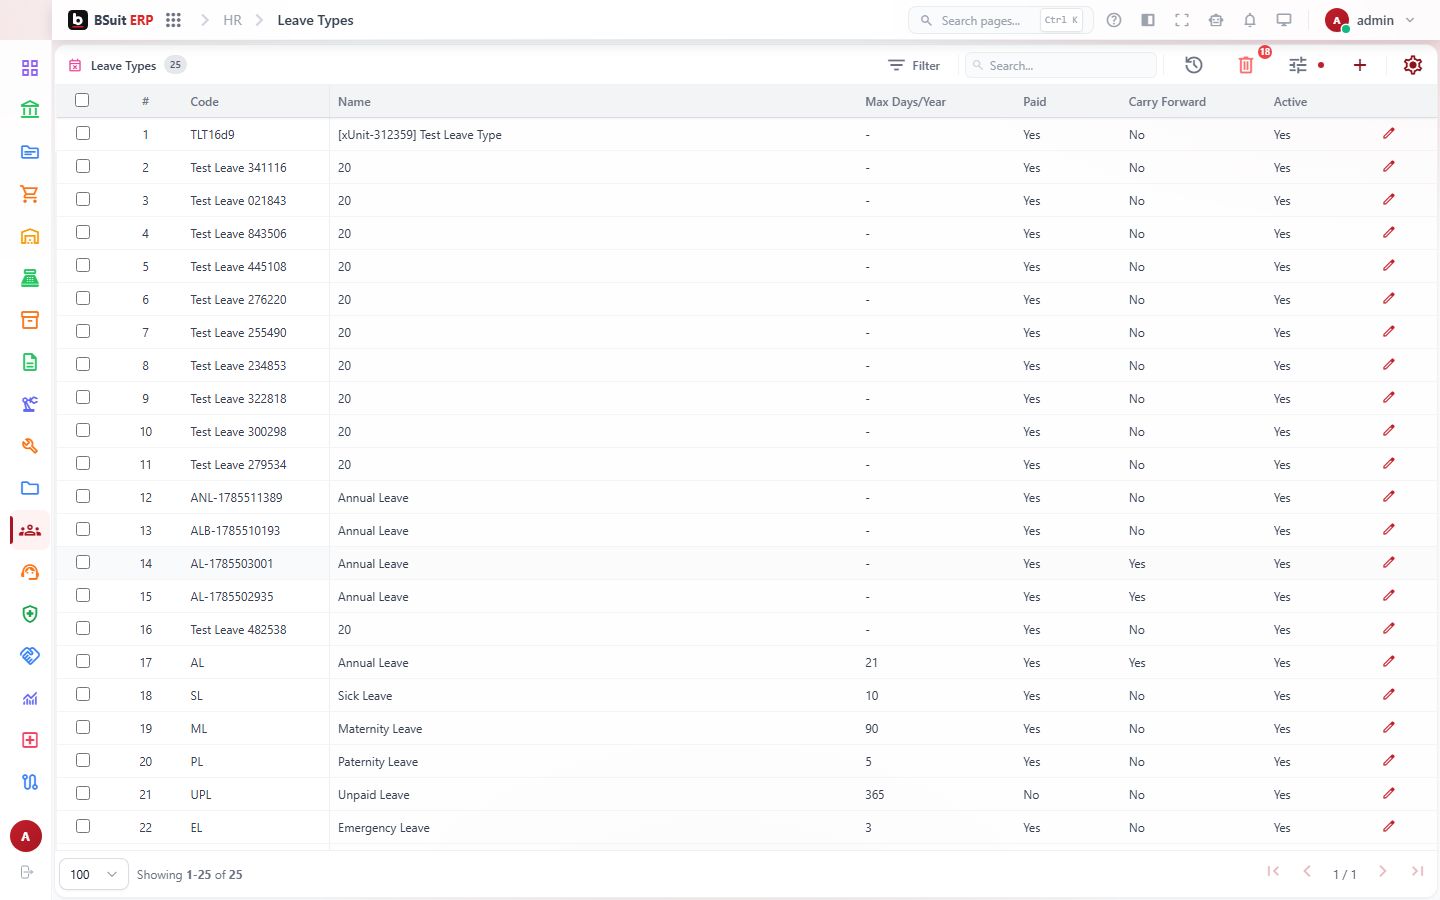Sort by the Max Days/Year column header
The image size is (1440, 900).
[905, 102]
